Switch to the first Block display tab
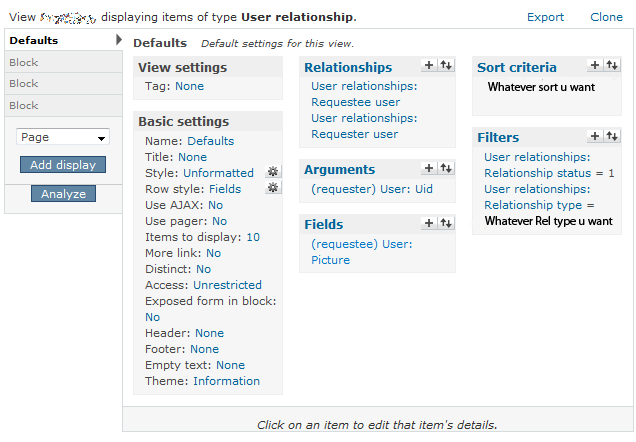This screenshot has width=636, height=442. click(24, 62)
